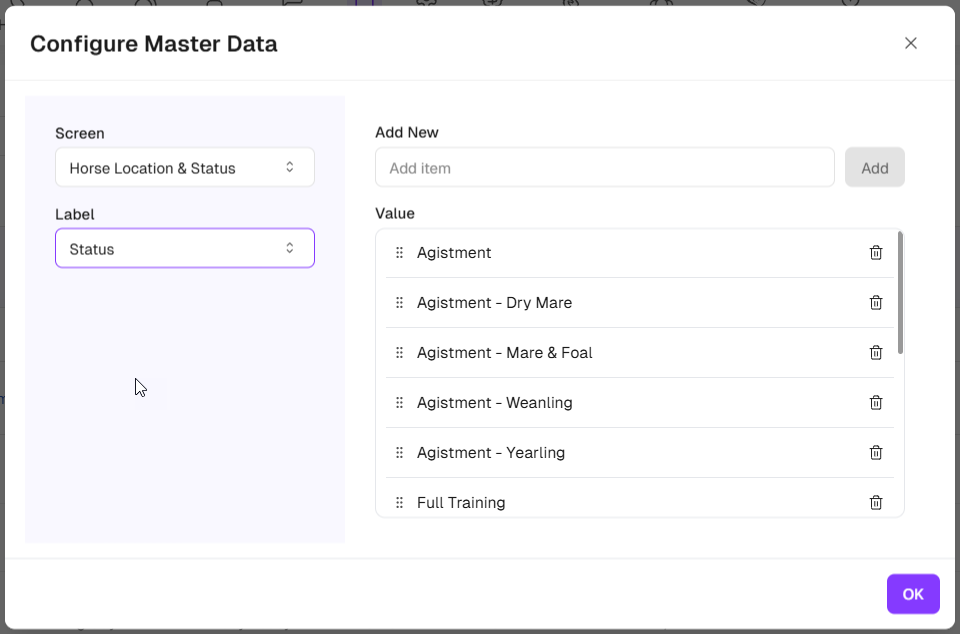Remove the Agistment - Yearling entry

click(876, 453)
